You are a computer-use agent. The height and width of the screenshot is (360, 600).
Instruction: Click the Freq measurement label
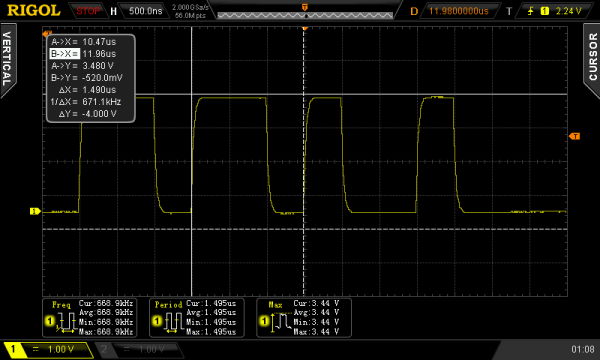pyautogui.click(x=61, y=305)
